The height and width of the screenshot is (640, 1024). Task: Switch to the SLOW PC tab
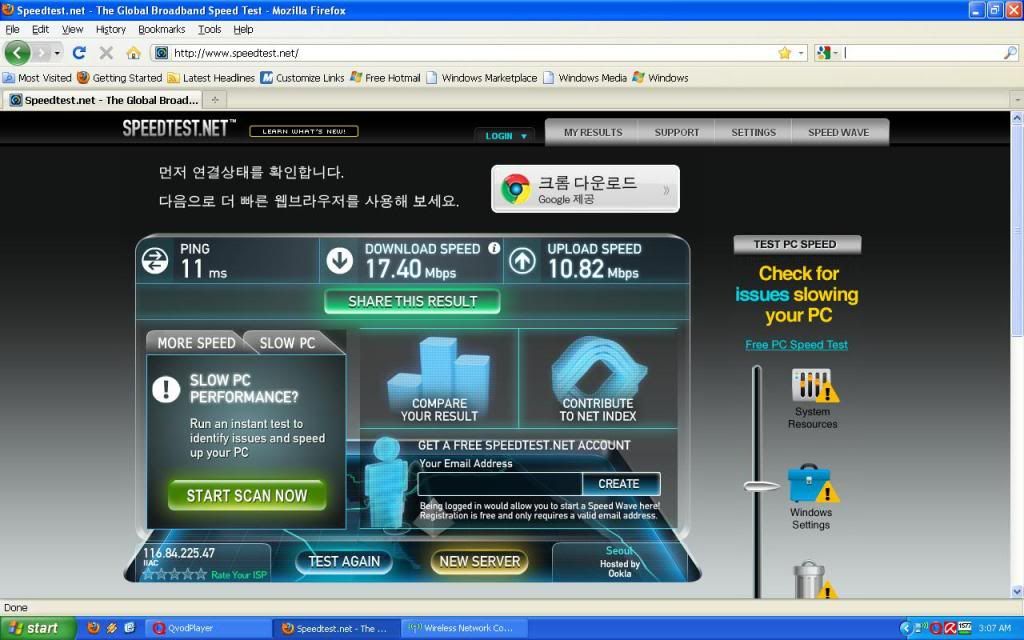(x=287, y=343)
